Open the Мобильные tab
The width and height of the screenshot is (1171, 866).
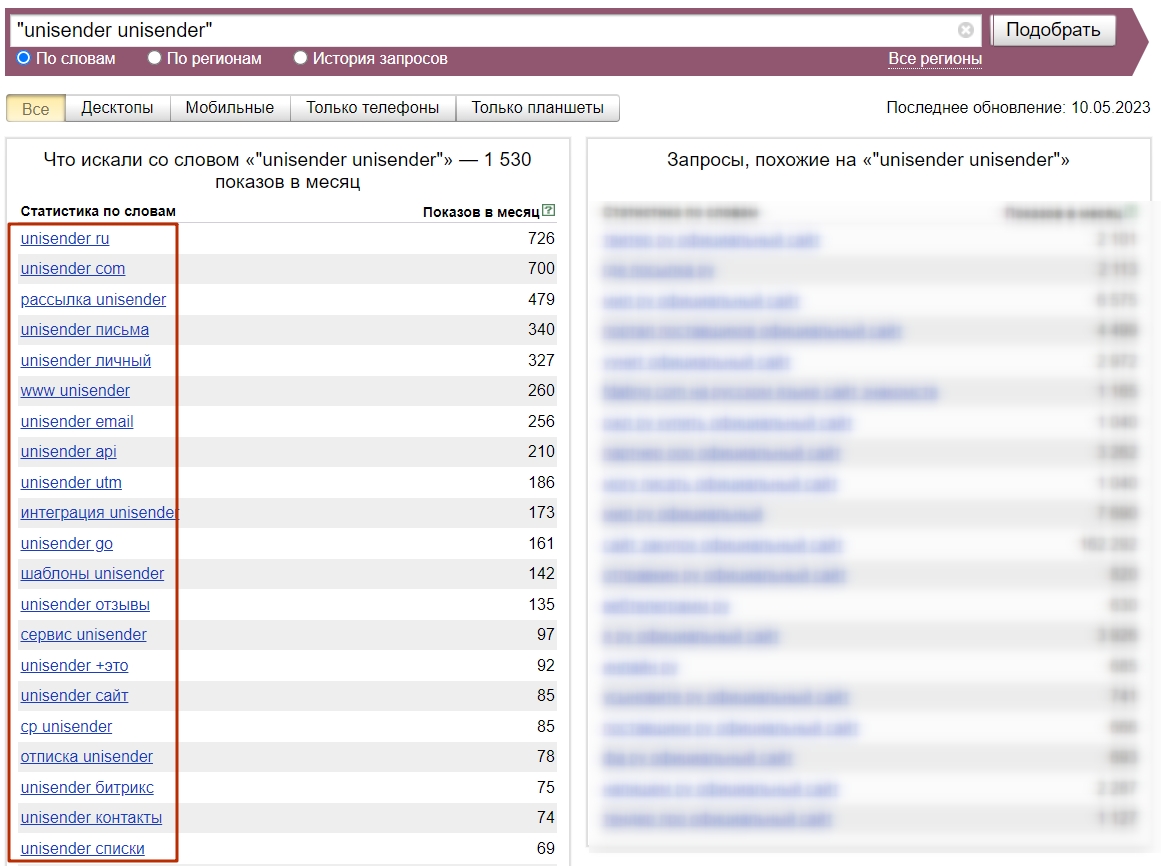tap(230, 108)
